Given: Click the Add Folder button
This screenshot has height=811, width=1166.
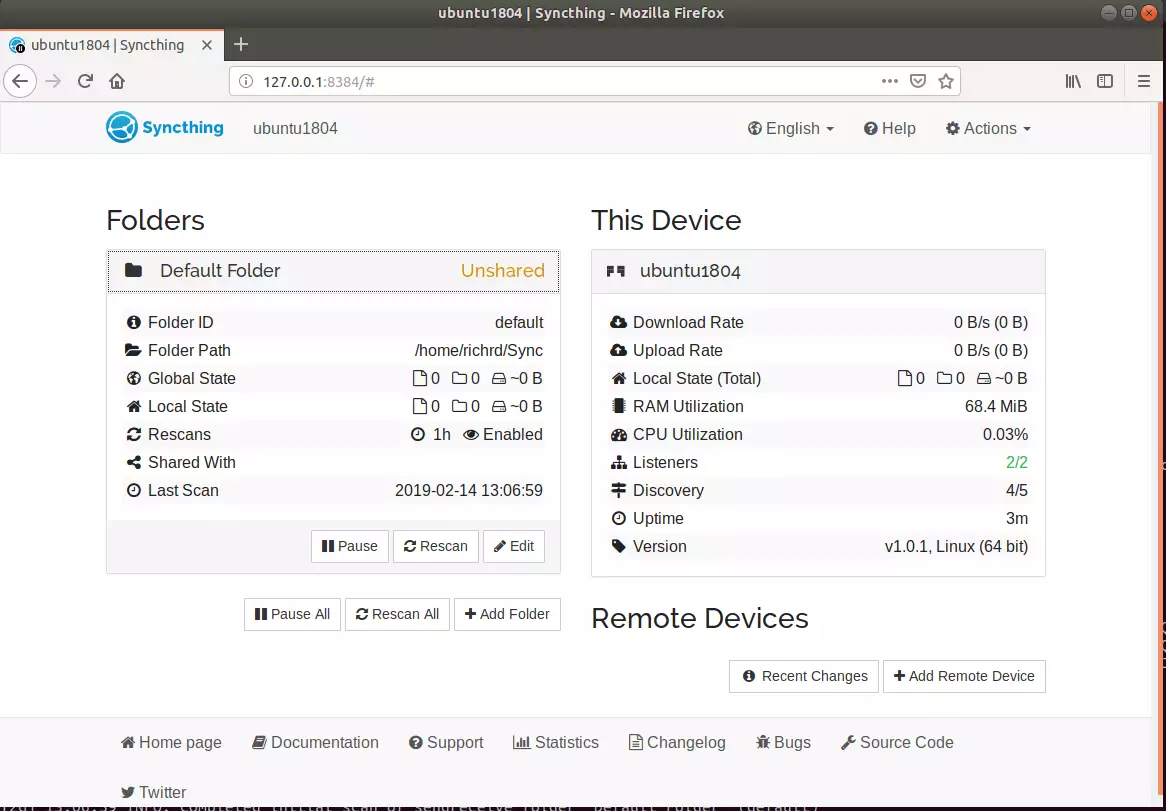Looking at the screenshot, I should pos(507,614).
